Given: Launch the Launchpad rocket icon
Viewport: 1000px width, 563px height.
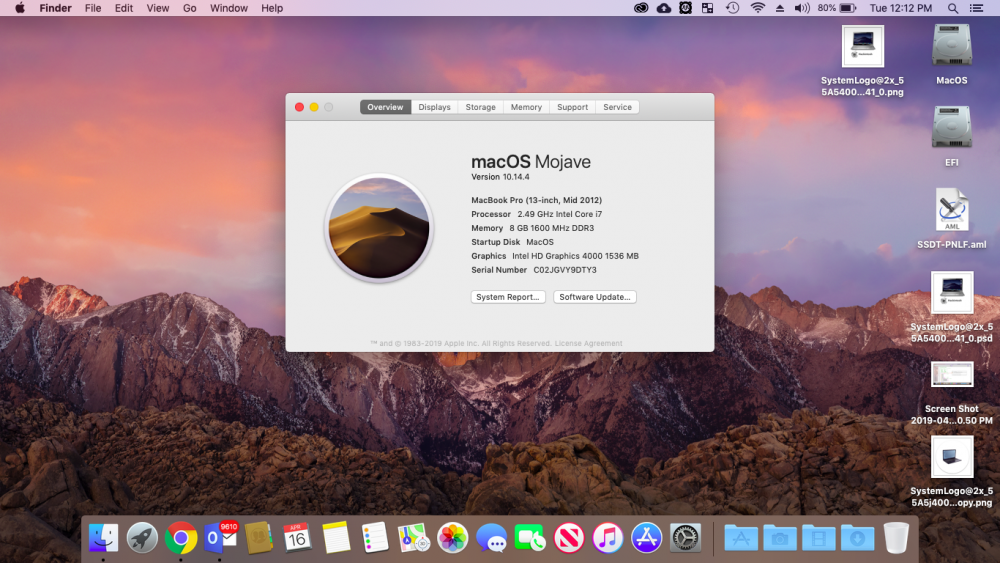Looking at the screenshot, I should click(x=142, y=538).
